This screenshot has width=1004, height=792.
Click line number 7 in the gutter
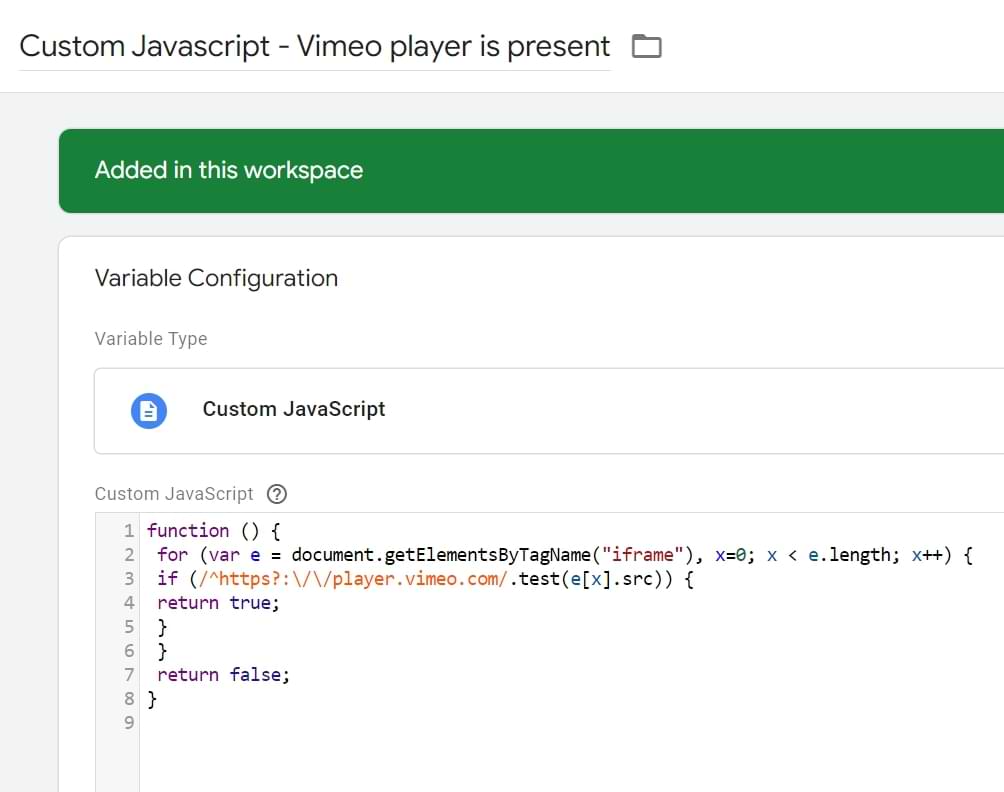(x=129, y=675)
